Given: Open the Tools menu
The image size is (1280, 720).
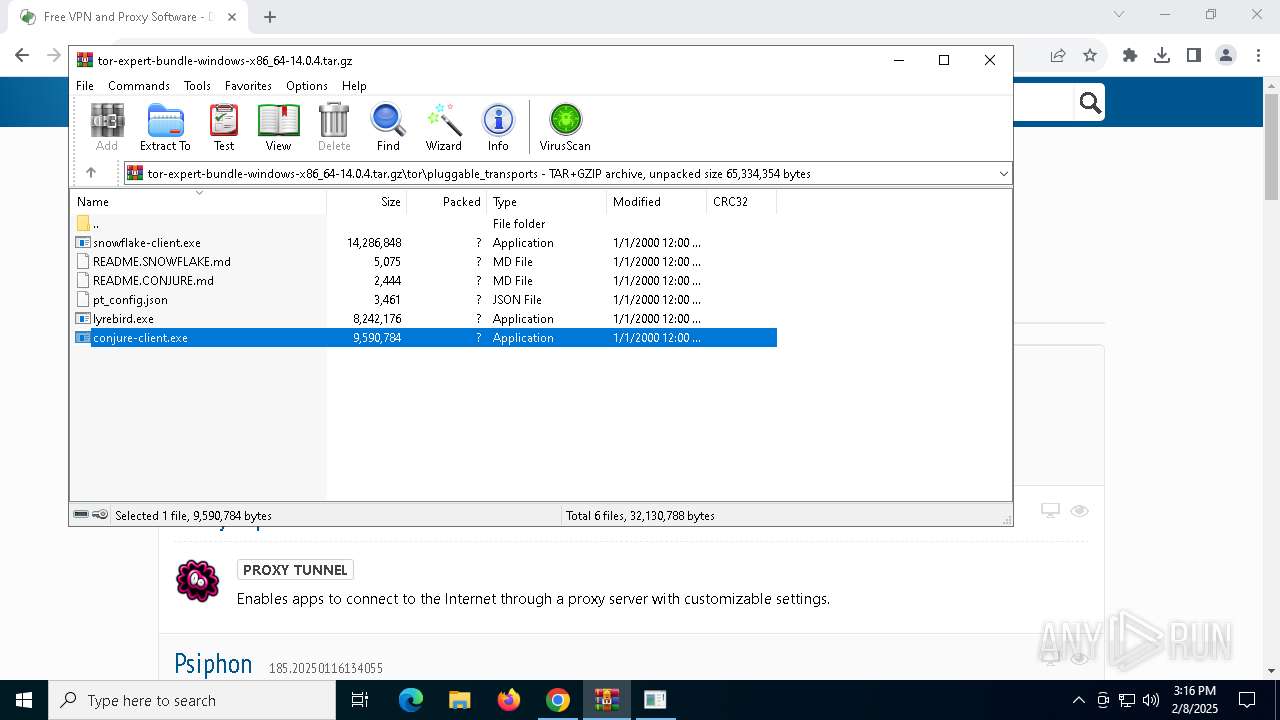Looking at the screenshot, I should pyautogui.click(x=197, y=86).
